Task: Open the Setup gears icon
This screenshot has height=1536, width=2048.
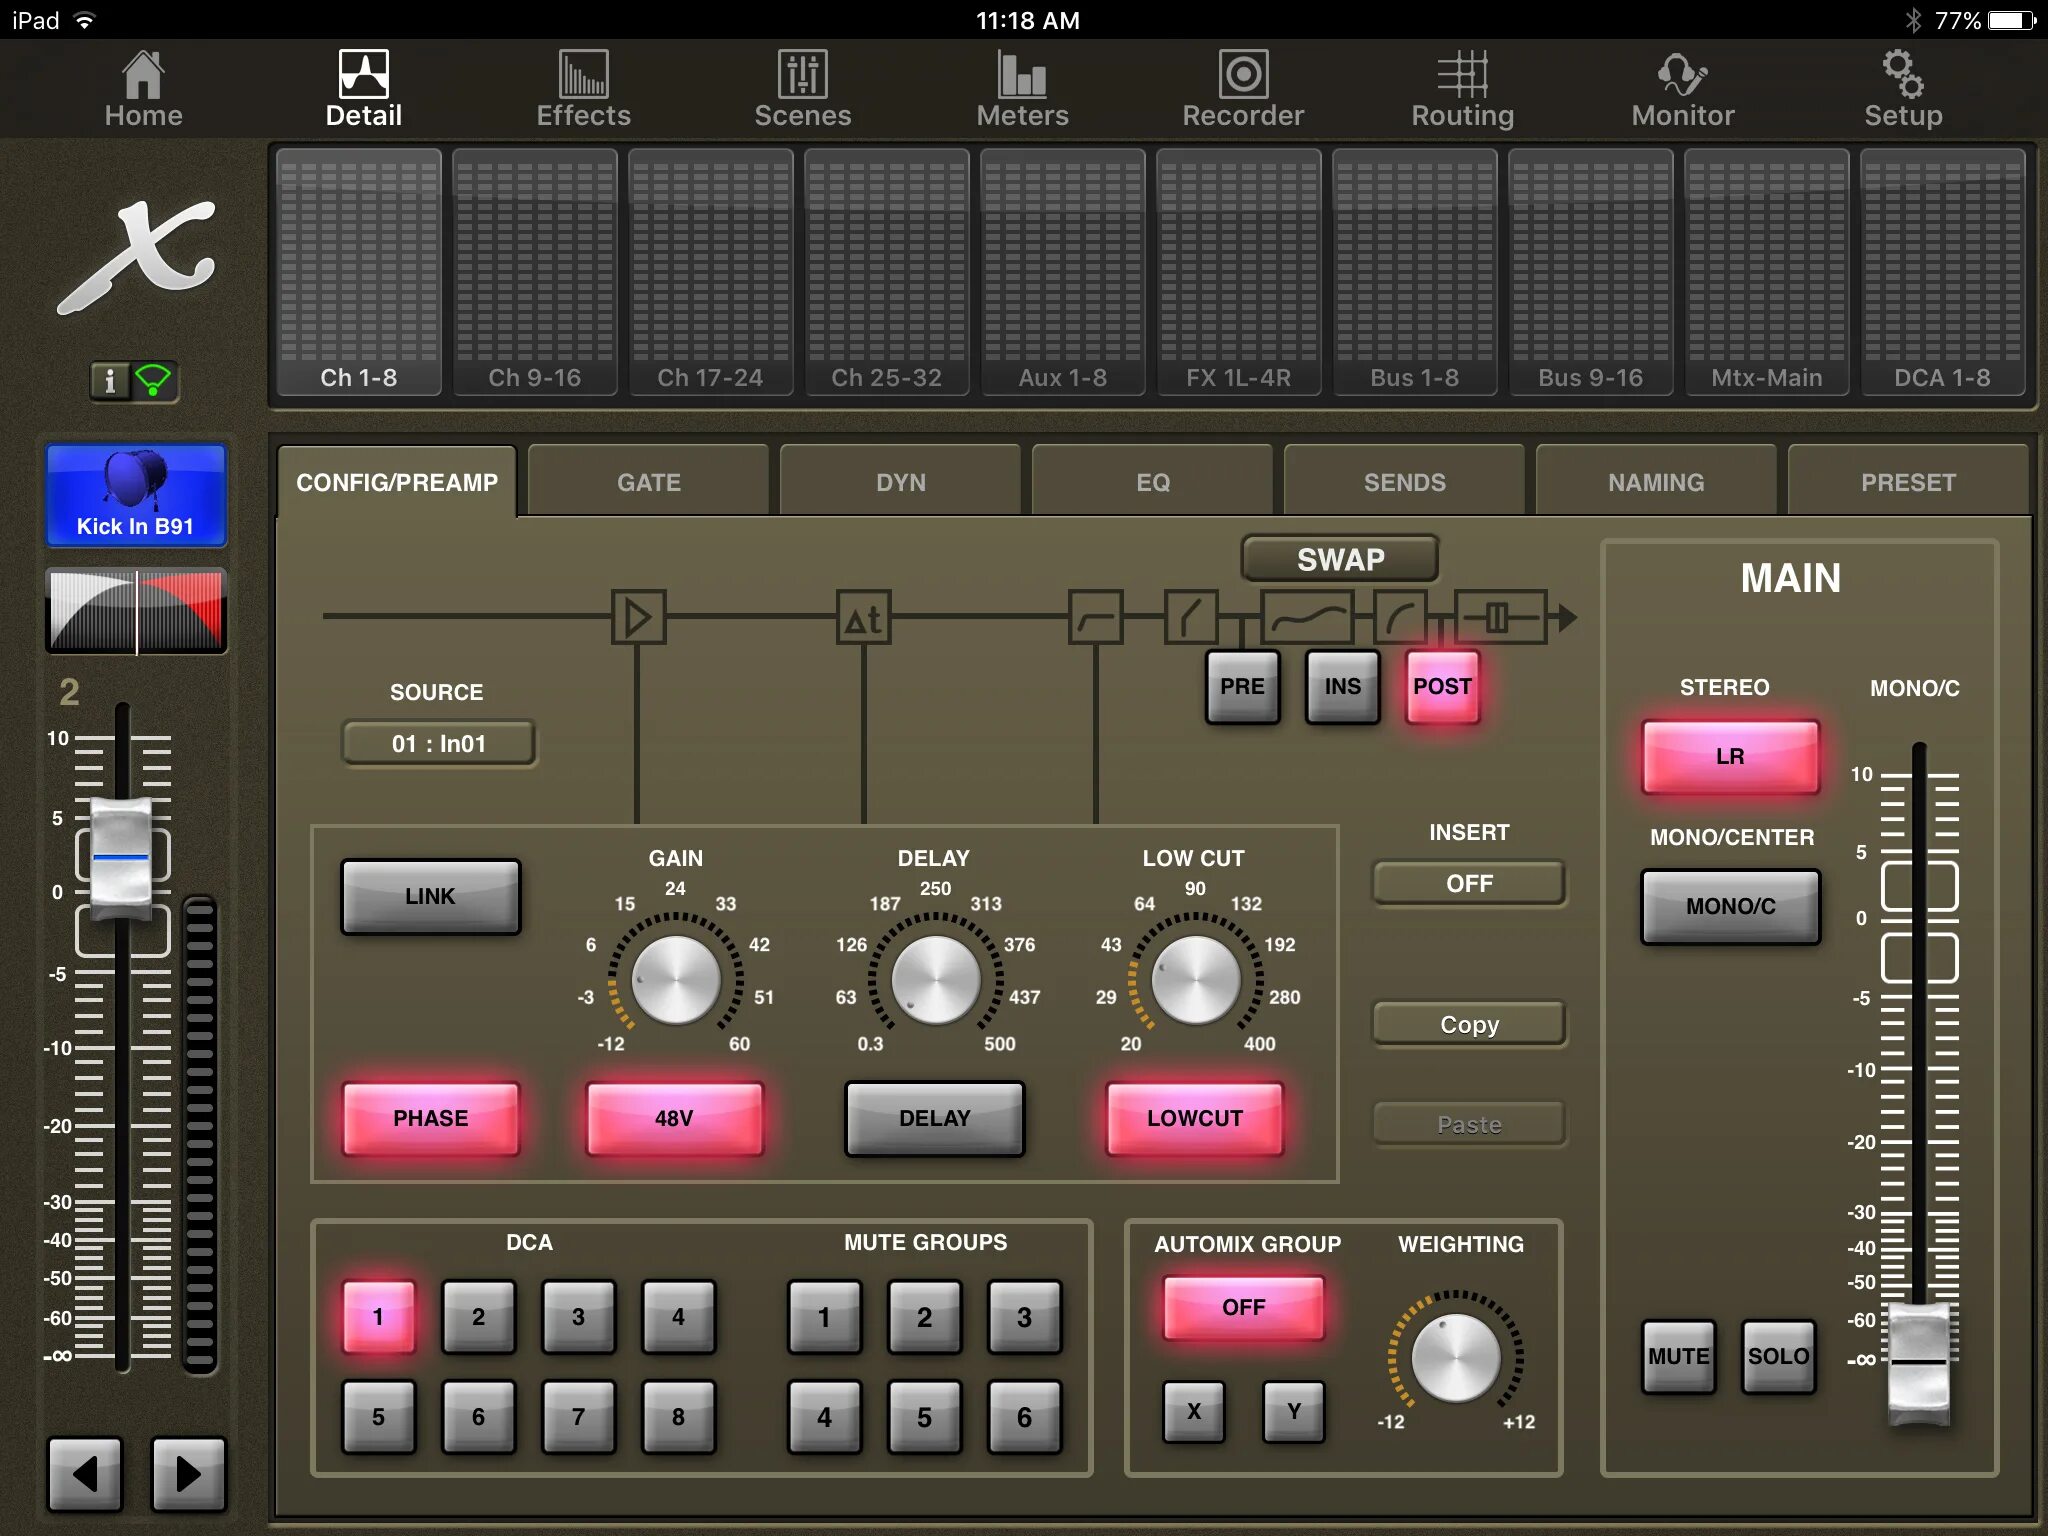Action: (x=1902, y=76)
